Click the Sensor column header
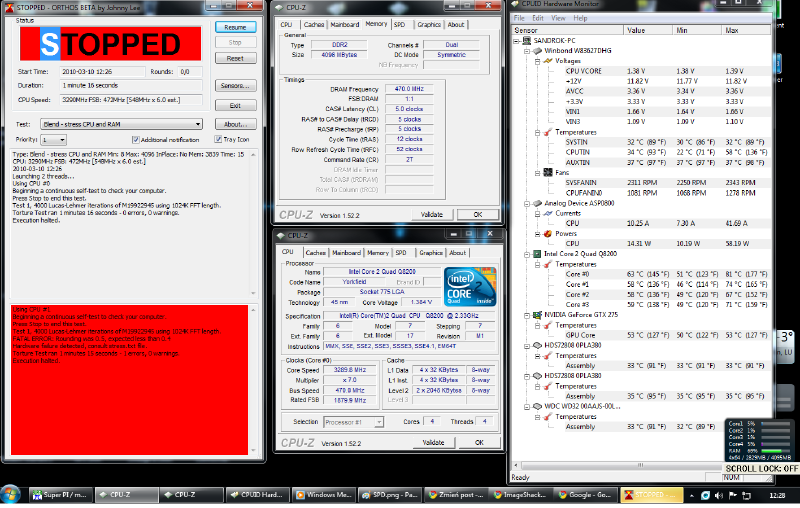800x508 pixels. (x=568, y=30)
